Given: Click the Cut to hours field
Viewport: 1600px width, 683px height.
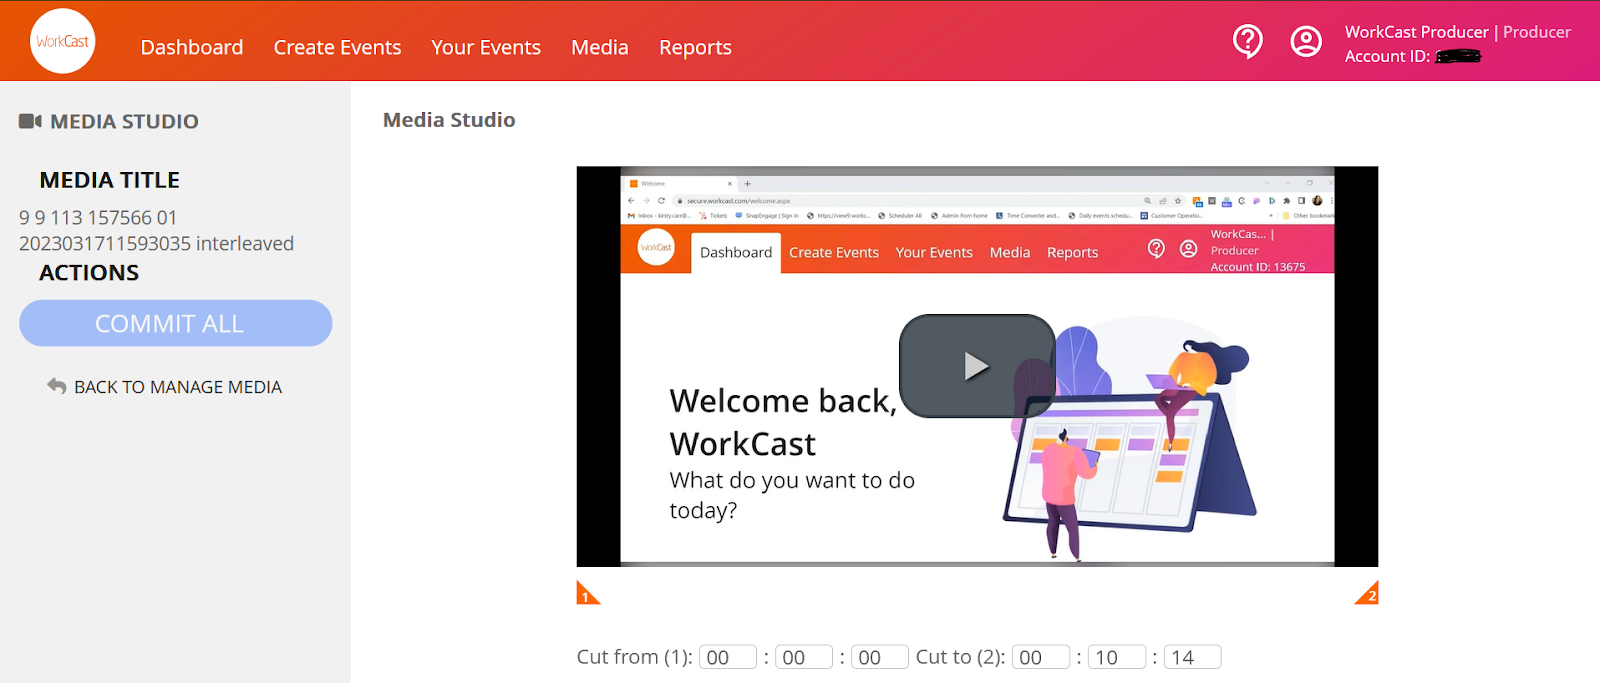Looking at the screenshot, I should [x=1041, y=657].
